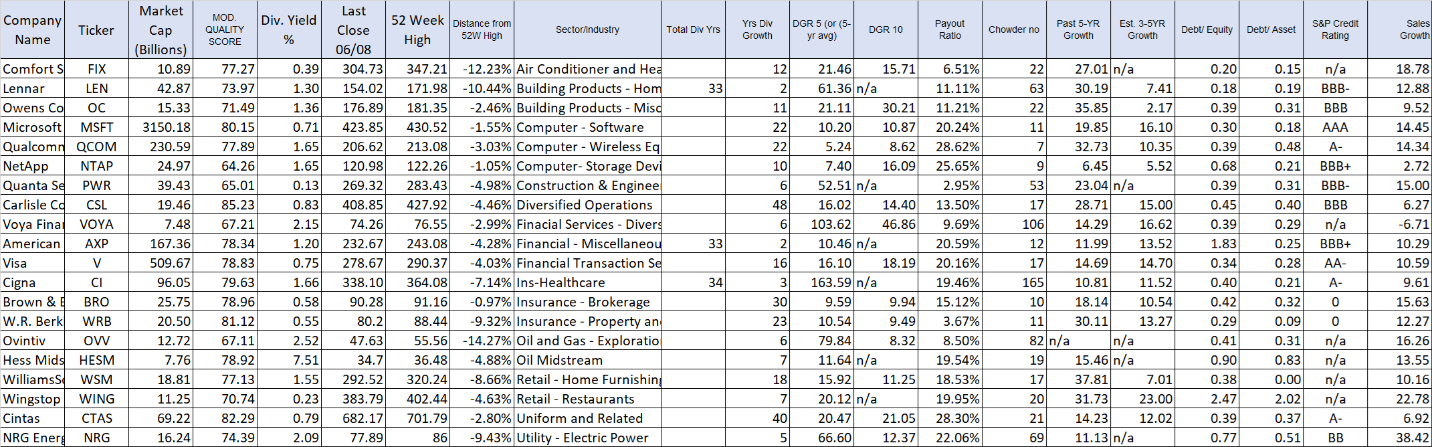
Task: Click Ovintiv distance -14.27% cell
Action: pyautogui.click(x=481, y=340)
